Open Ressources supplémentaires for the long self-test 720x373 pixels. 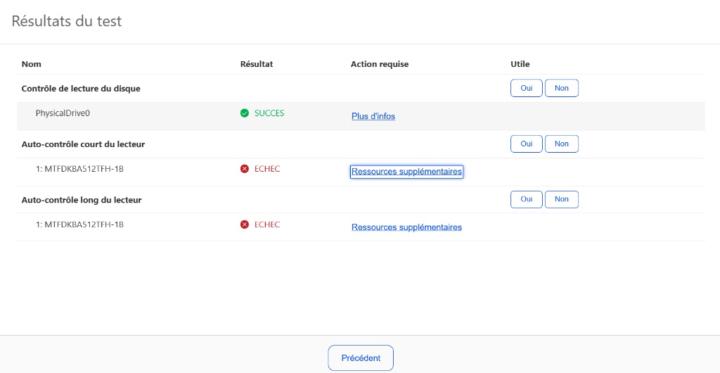click(x=406, y=227)
